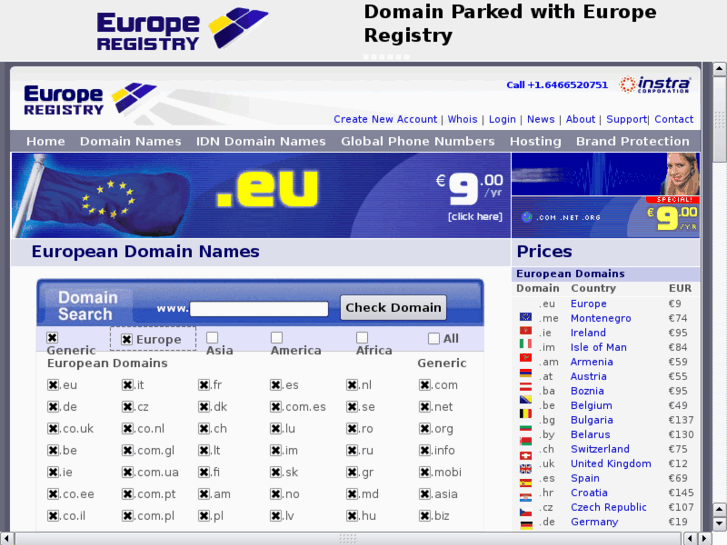Uncheck the Europe category checkbox
Viewport: 727px width, 545px height.
coord(127,340)
